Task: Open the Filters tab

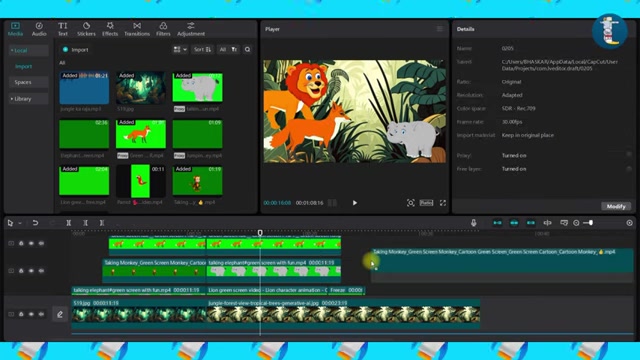Action: 163,29
